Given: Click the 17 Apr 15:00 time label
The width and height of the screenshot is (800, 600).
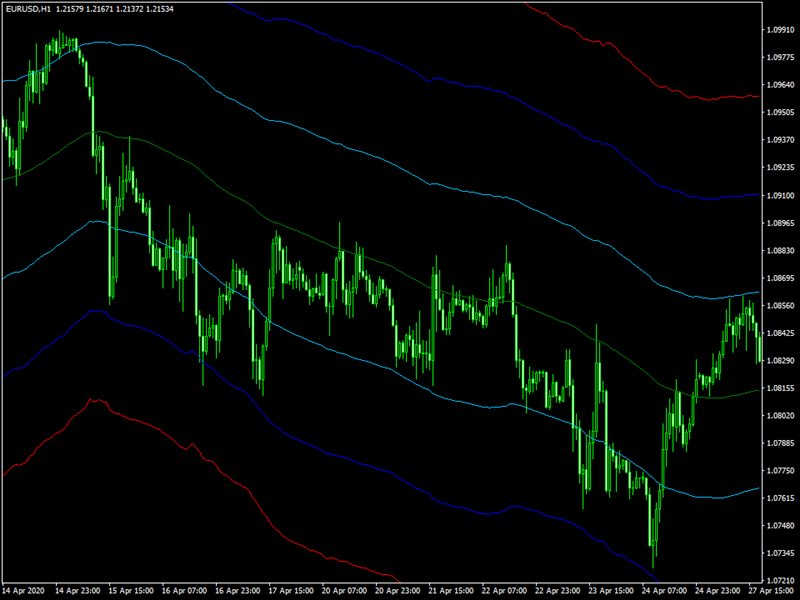Looking at the screenshot, I should [x=291, y=591].
